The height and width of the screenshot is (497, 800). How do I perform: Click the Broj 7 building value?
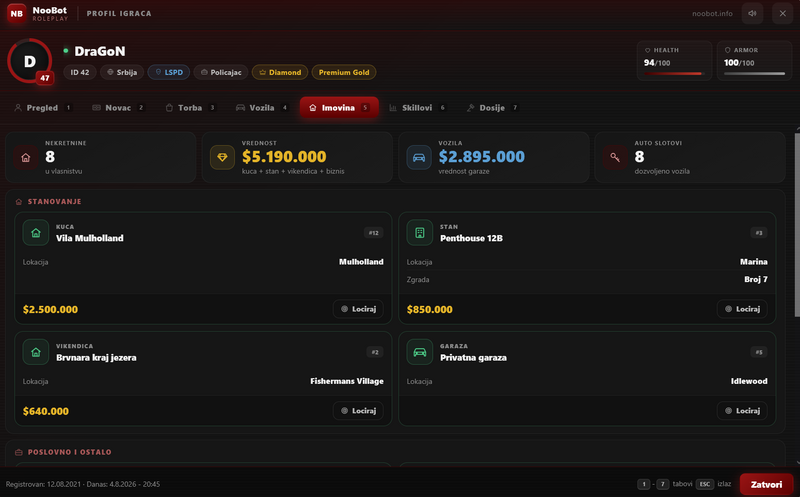(756, 279)
